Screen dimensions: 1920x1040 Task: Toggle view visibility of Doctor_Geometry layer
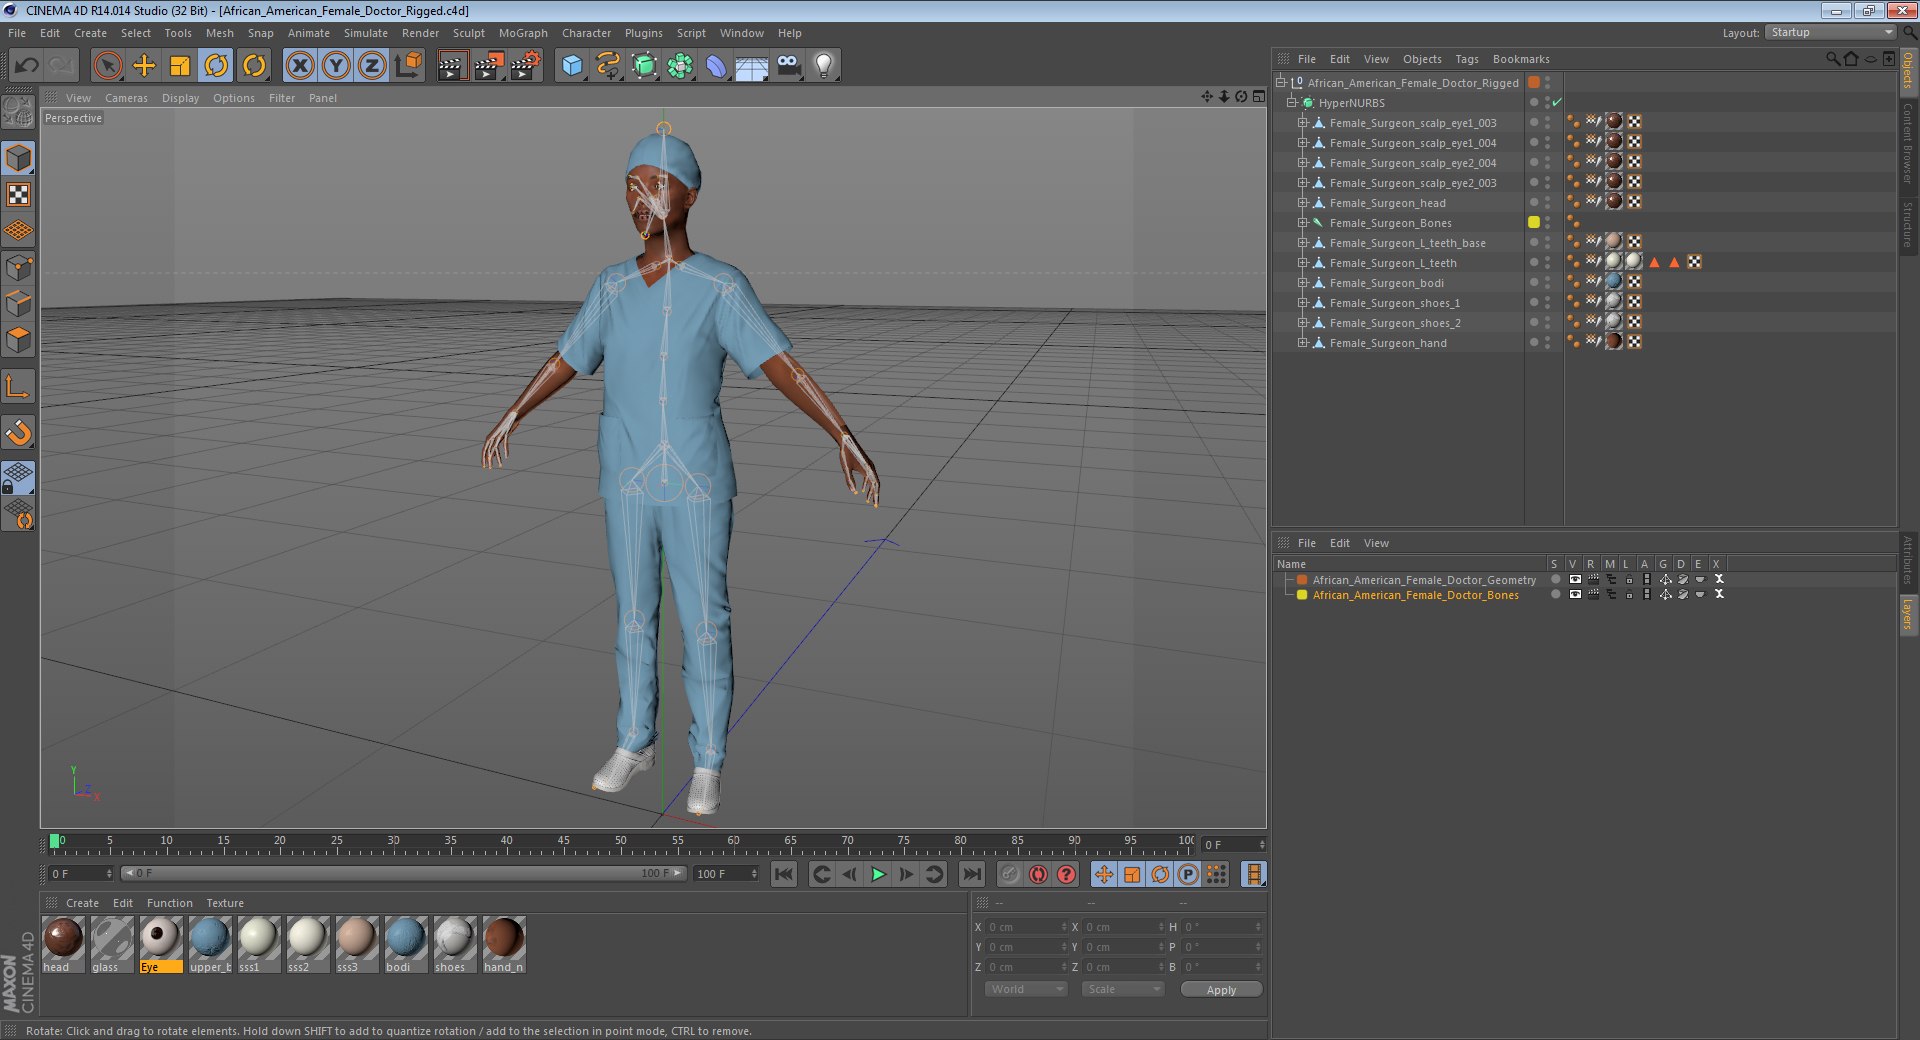tap(1575, 579)
